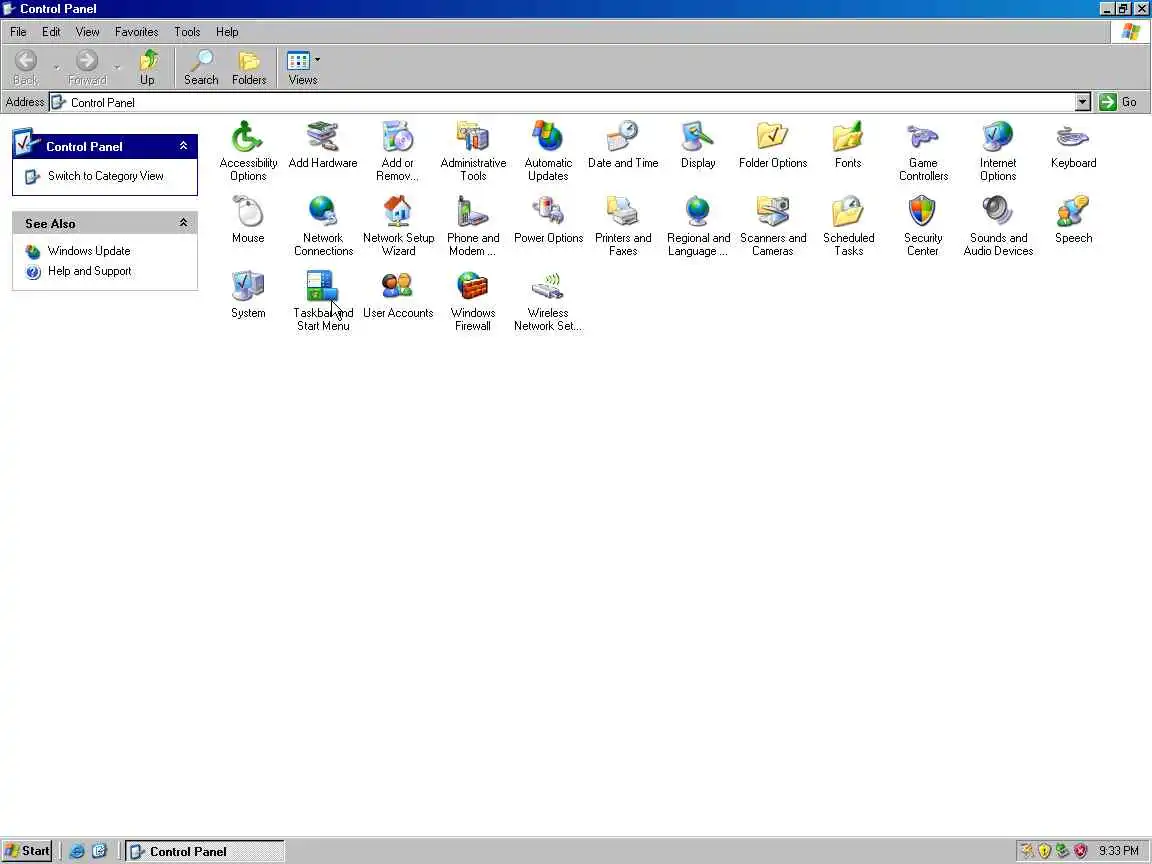Open Help and Support link
The height and width of the screenshot is (864, 1152).
click(90, 271)
